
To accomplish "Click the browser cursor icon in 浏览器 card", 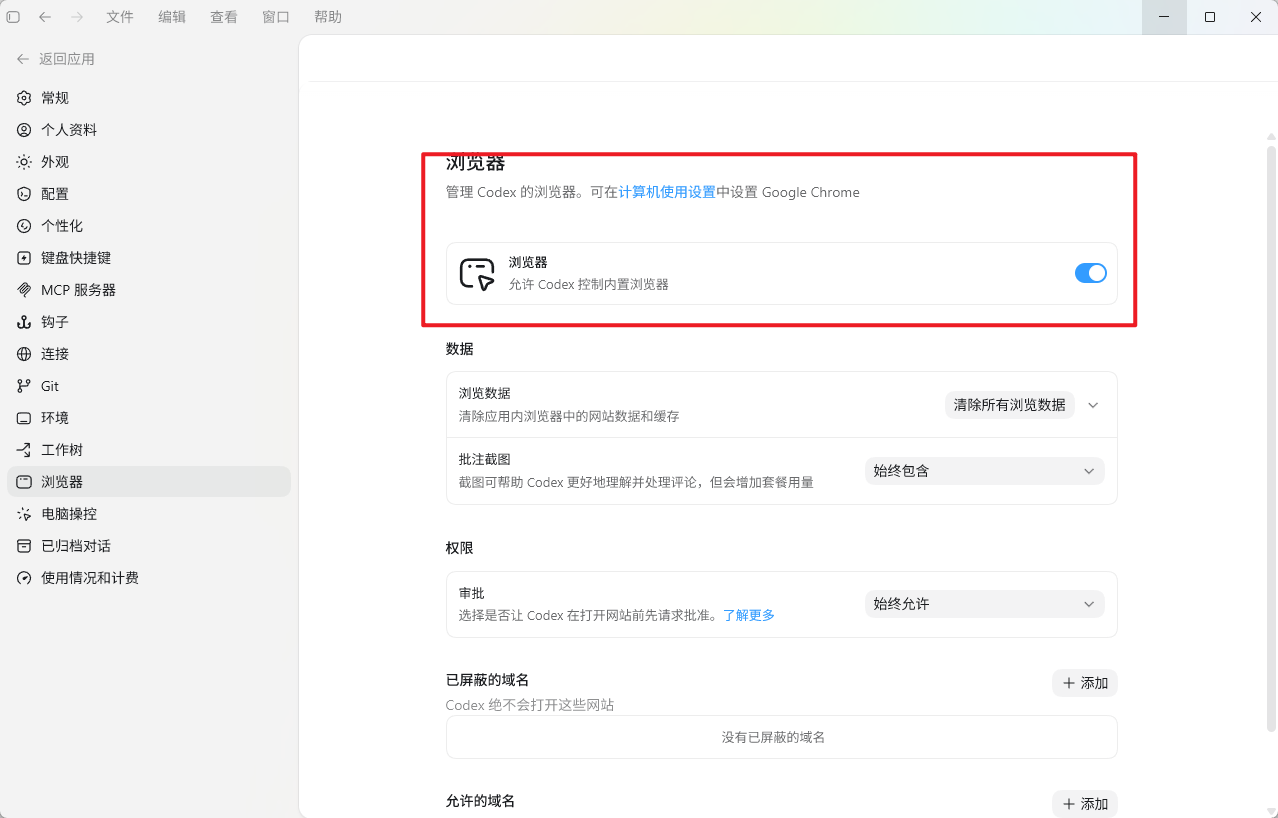I will click(x=477, y=274).
